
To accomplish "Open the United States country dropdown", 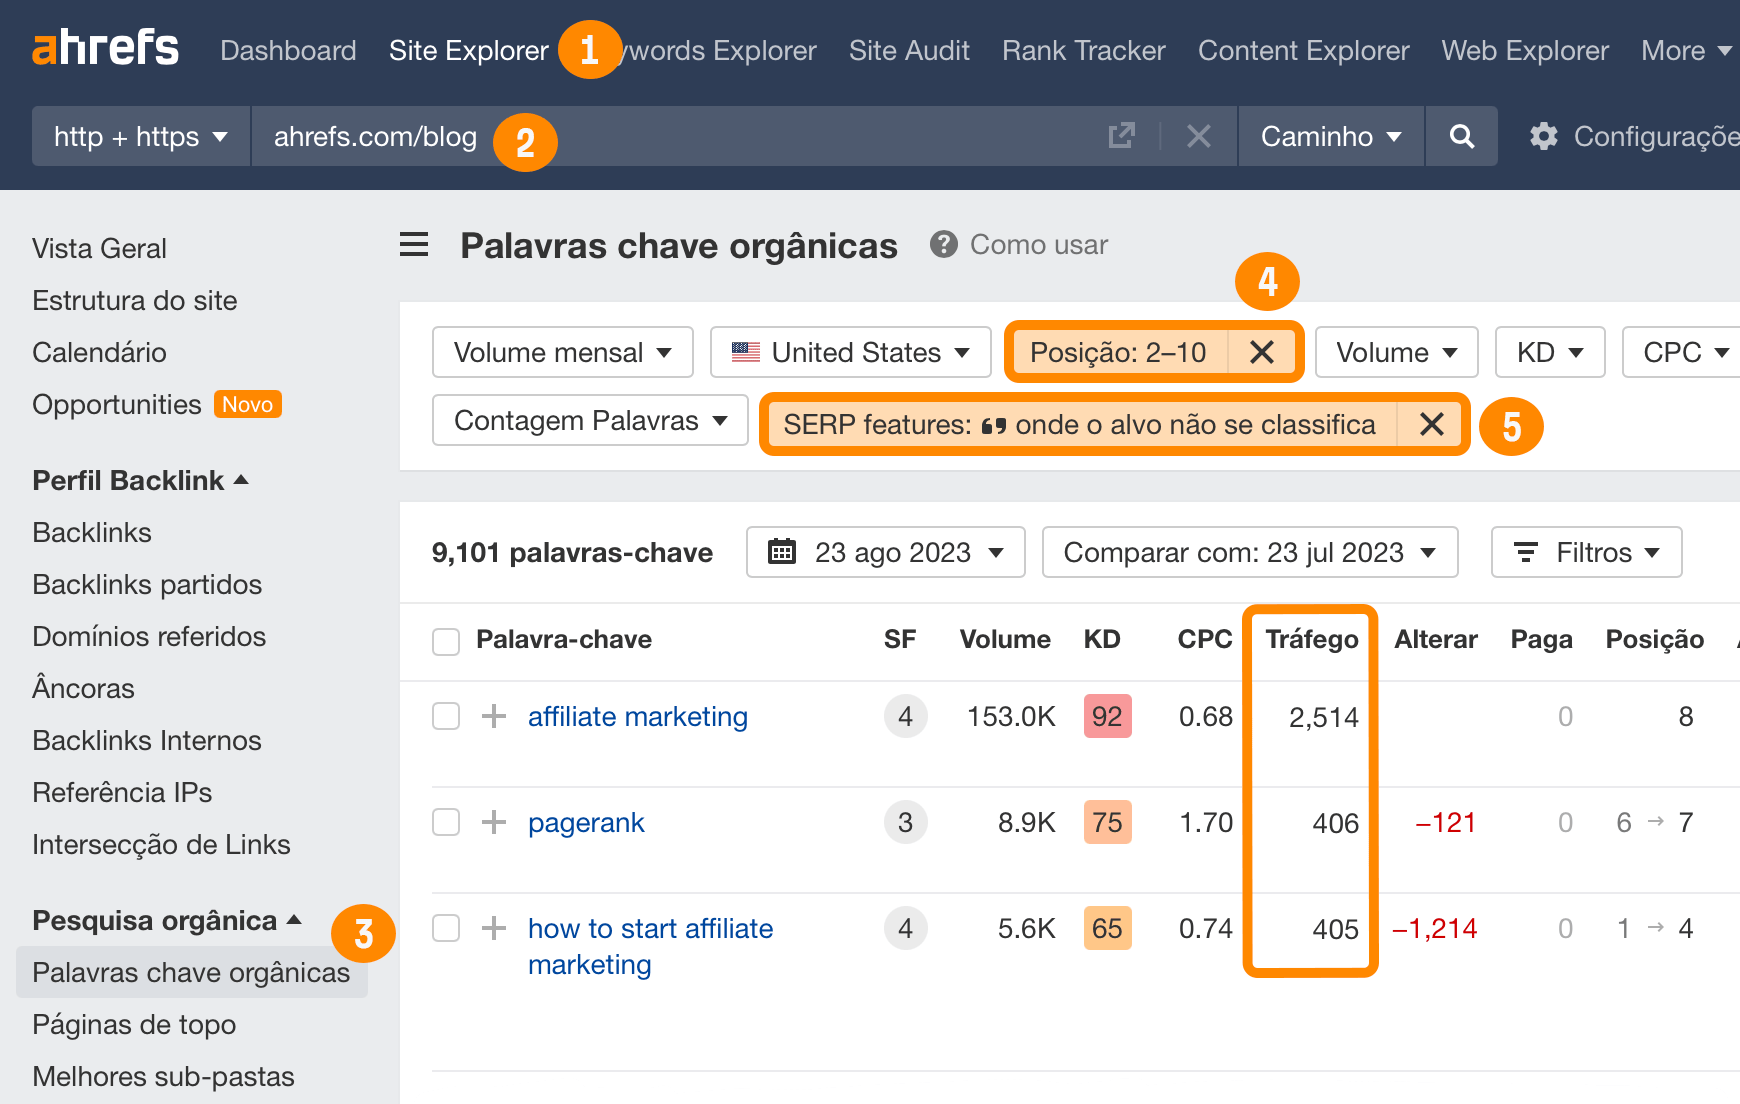I will (849, 352).
